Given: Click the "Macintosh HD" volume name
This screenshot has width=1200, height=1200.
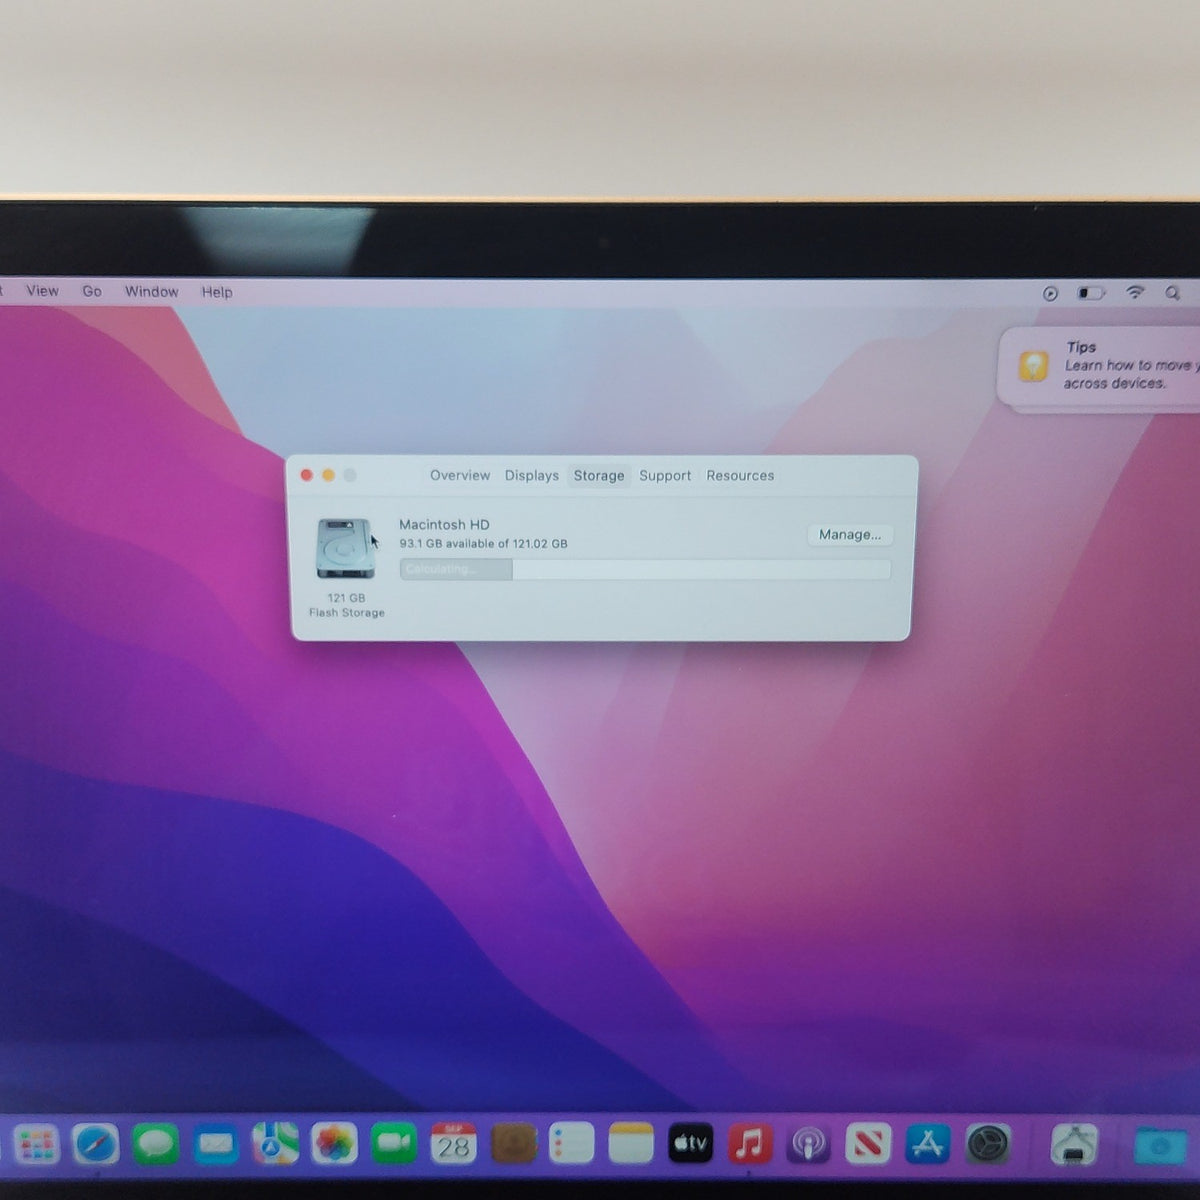Looking at the screenshot, I should 444,524.
